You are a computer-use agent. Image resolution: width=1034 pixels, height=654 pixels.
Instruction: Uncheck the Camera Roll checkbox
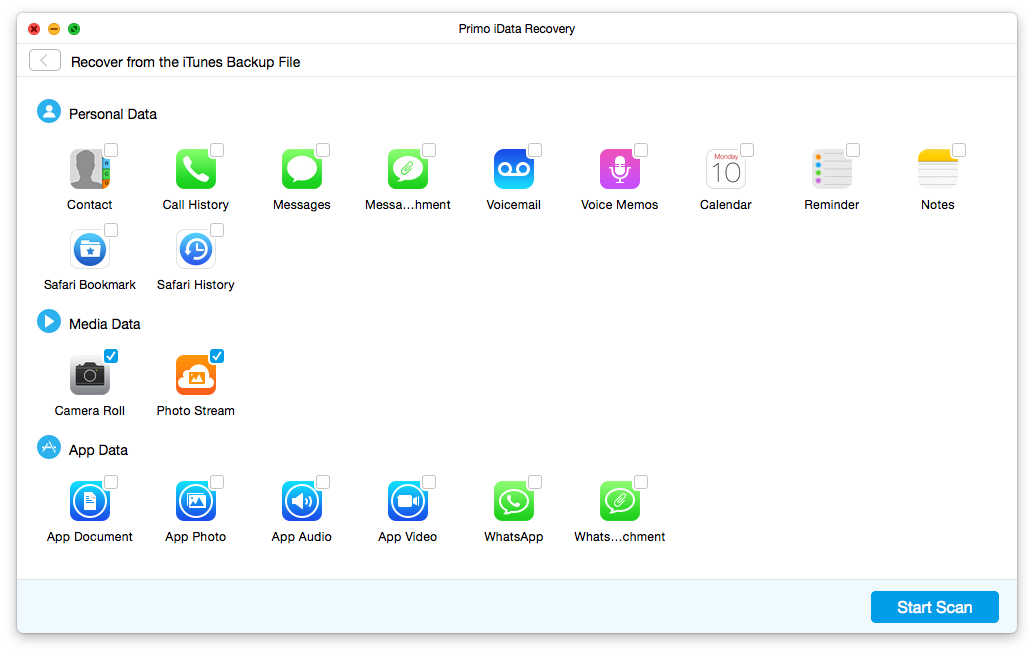point(111,356)
